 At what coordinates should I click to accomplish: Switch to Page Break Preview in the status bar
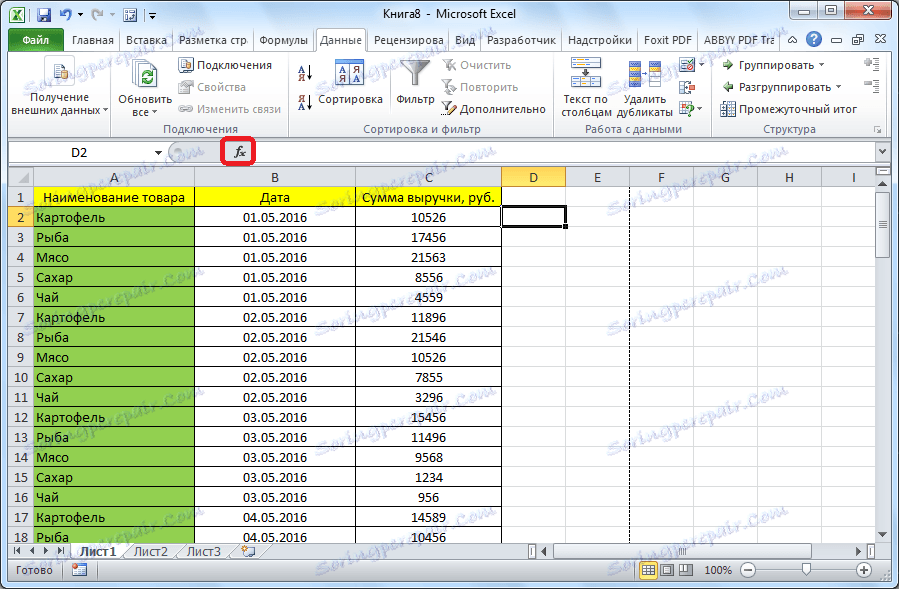(x=685, y=570)
